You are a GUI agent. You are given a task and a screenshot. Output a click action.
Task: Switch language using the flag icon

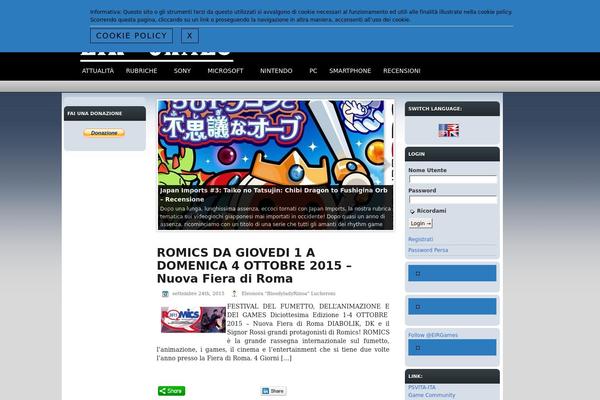click(448, 130)
